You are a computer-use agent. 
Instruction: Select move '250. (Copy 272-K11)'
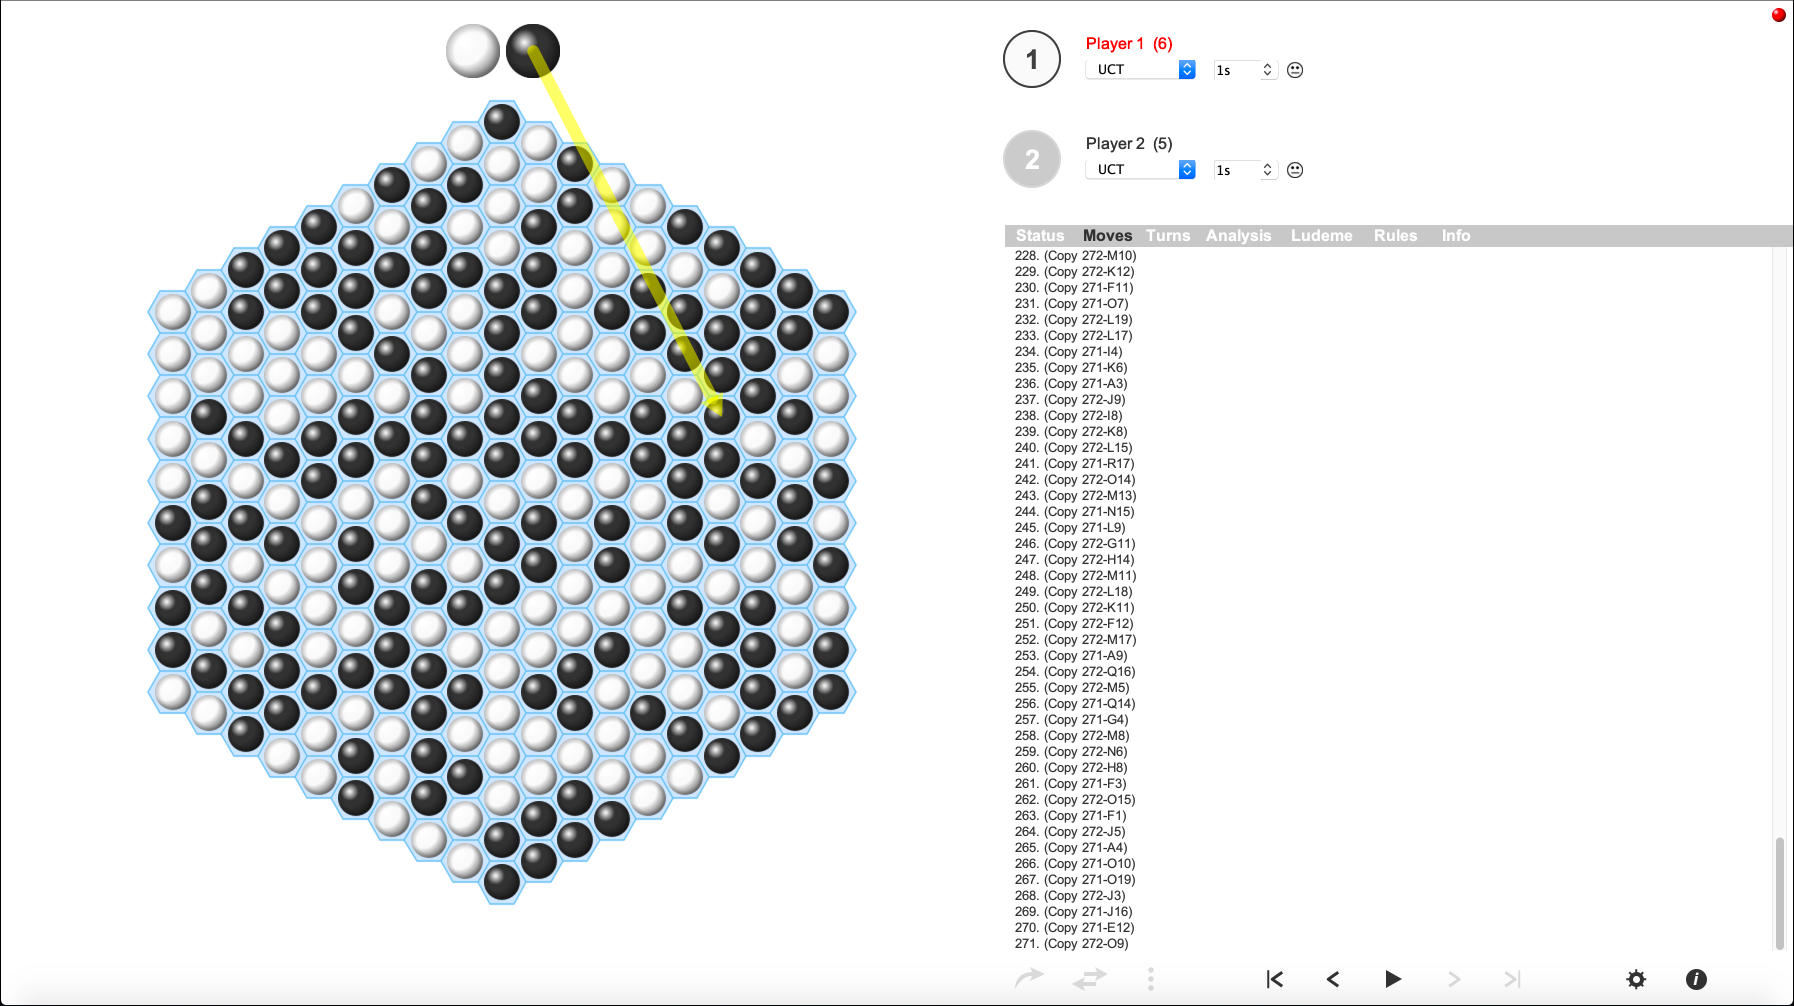tap(1075, 608)
